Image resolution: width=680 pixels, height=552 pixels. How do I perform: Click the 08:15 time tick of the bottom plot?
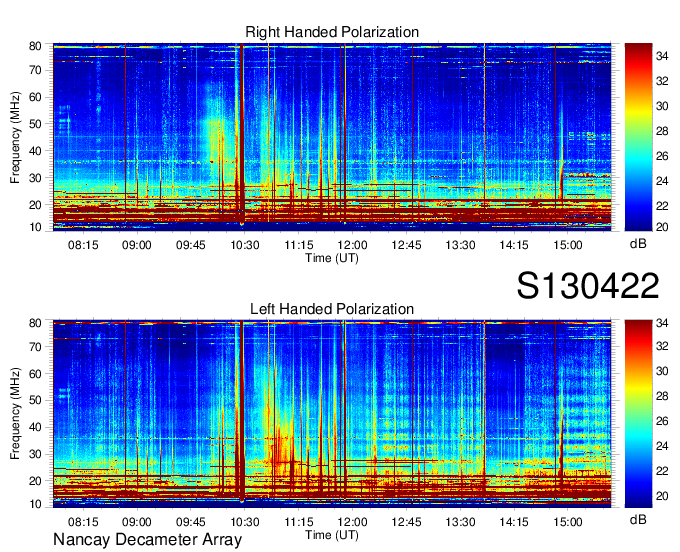click(x=83, y=522)
